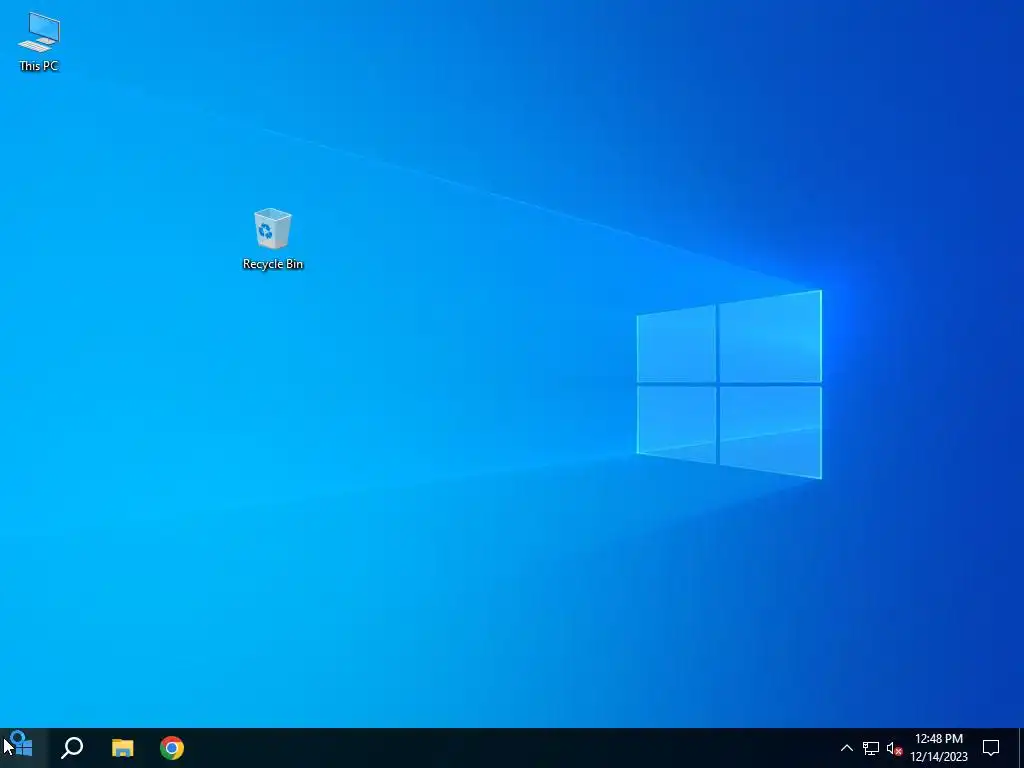Open network status tray icon
The height and width of the screenshot is (768, 1024).
click(x=871, y=748)
